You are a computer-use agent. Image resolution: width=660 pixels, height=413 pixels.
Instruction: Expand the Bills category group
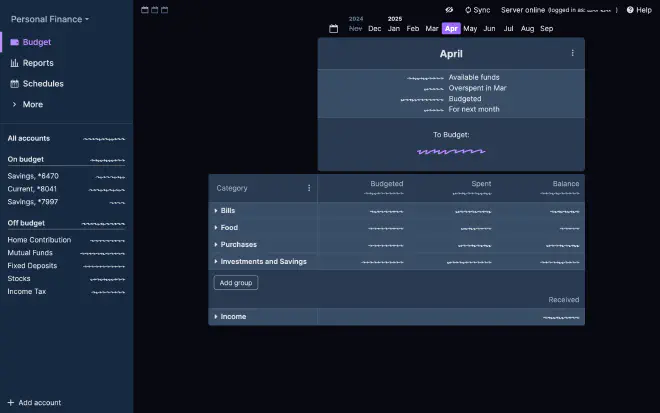tap(216, 211)
